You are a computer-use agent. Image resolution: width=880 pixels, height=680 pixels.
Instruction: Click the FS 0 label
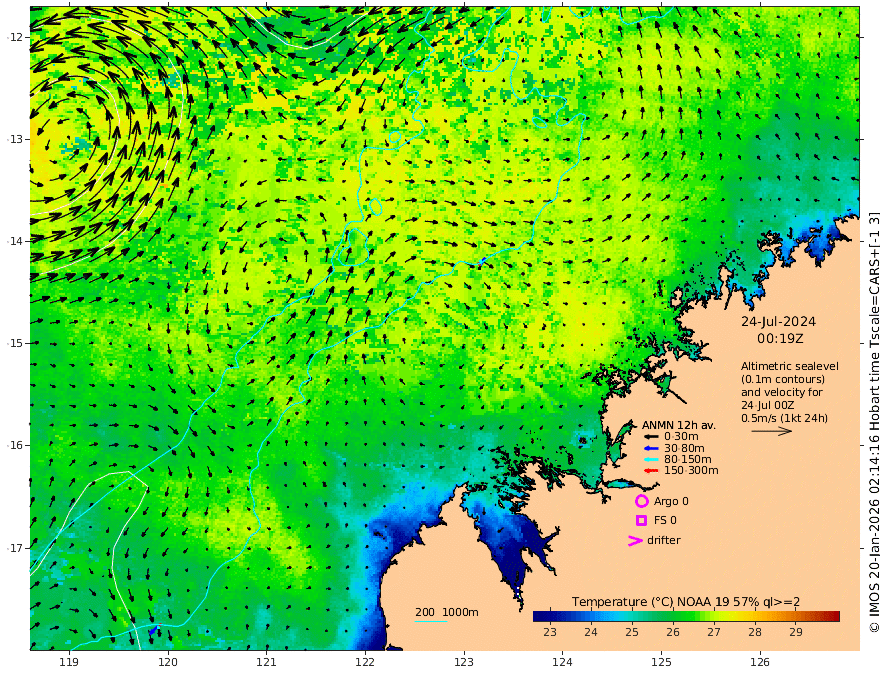(x=665, y=521)
